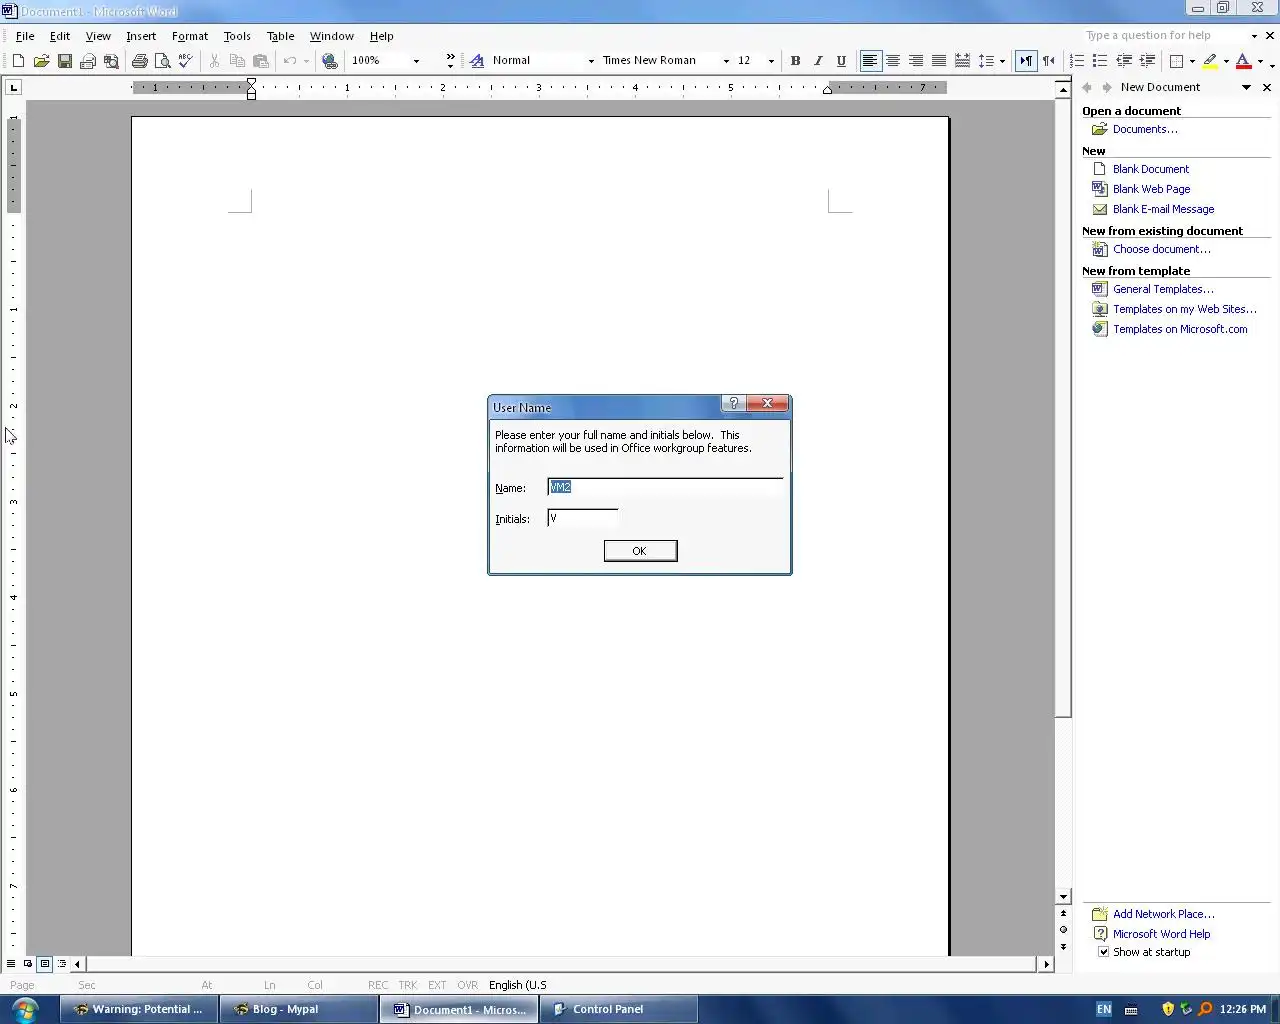Open the Normal style dropdown

tap(591, 61)
